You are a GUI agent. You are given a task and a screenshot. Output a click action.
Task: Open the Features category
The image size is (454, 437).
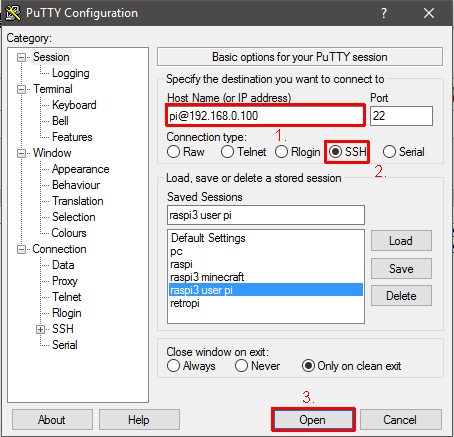pyautogui.click(x=72, y=137)
